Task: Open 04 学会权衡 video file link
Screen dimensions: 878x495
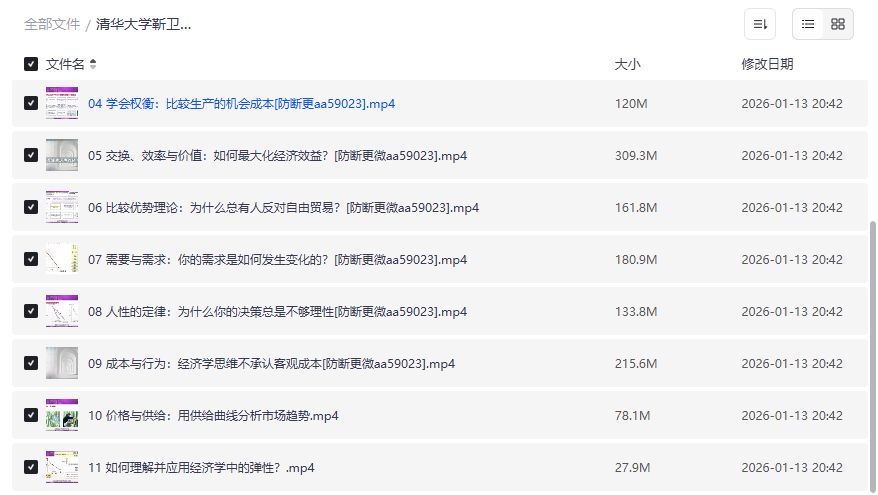Action: pyautogui.click(x=241, y=104)
